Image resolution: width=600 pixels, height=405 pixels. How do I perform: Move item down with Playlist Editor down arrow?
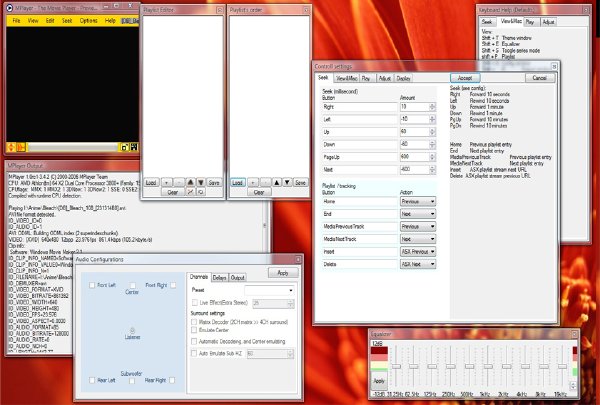click(201, 183)
